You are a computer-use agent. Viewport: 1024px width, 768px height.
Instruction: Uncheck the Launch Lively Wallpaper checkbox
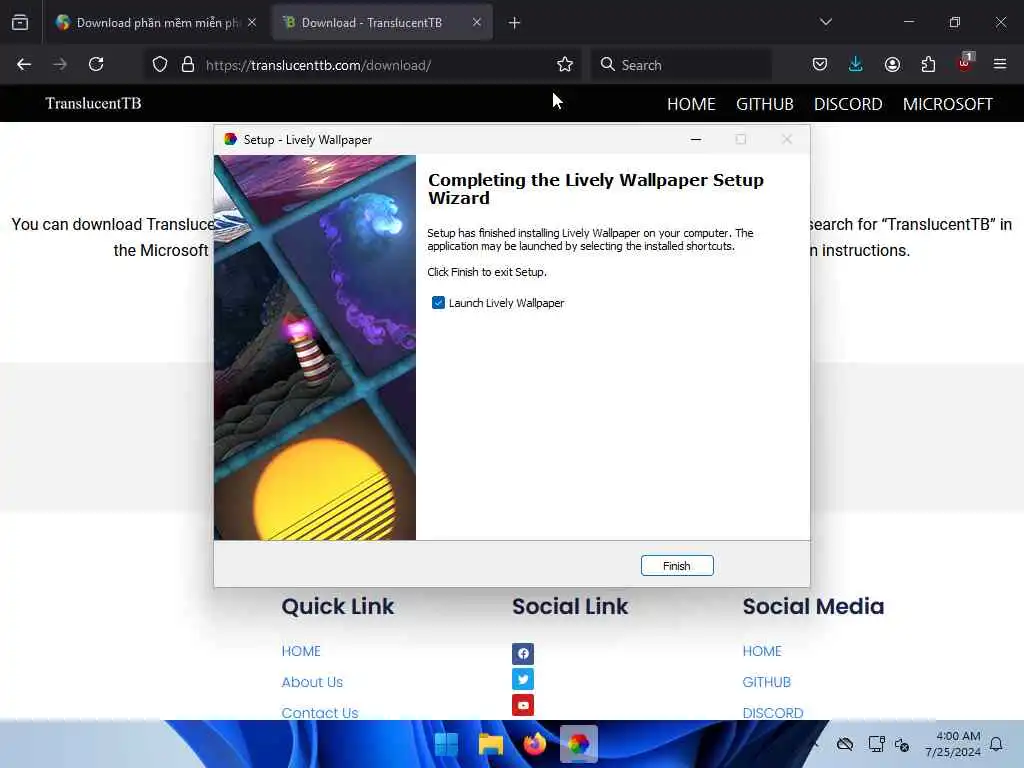click(438, 303)
